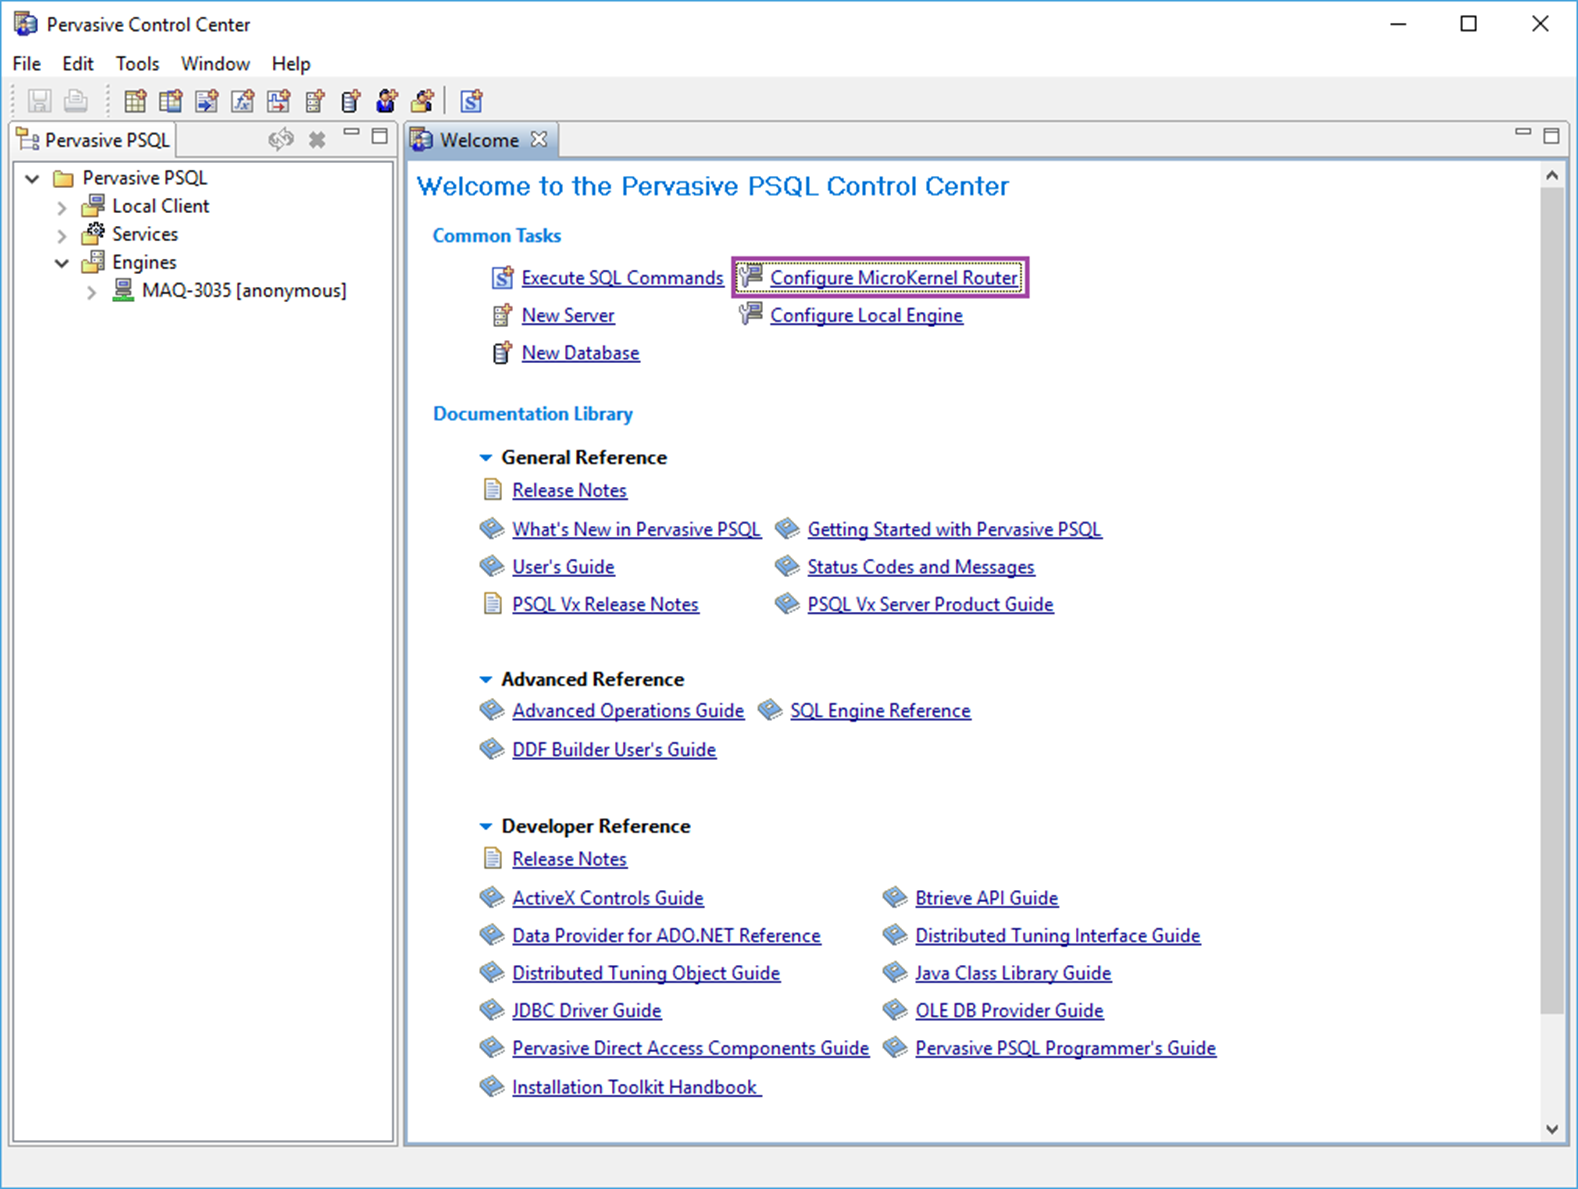Click the New View toolbar icon
Screen dimensions: 1578x1189
[x=171, y=101]
